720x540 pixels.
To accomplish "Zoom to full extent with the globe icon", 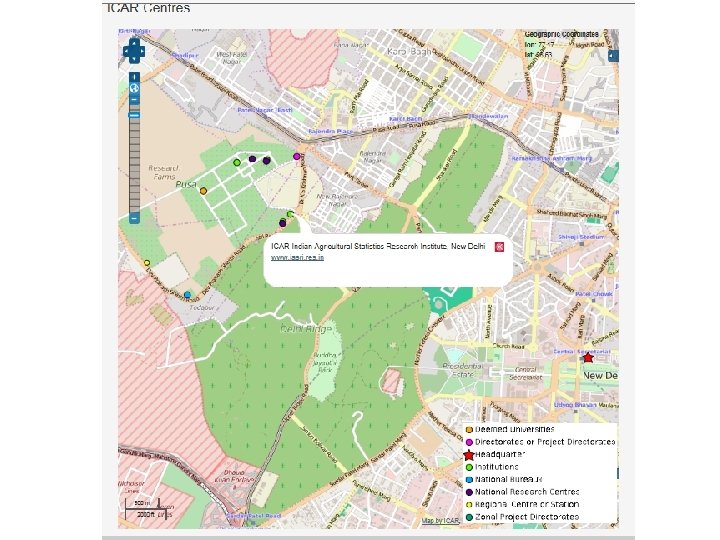I will tap(134, 88).
